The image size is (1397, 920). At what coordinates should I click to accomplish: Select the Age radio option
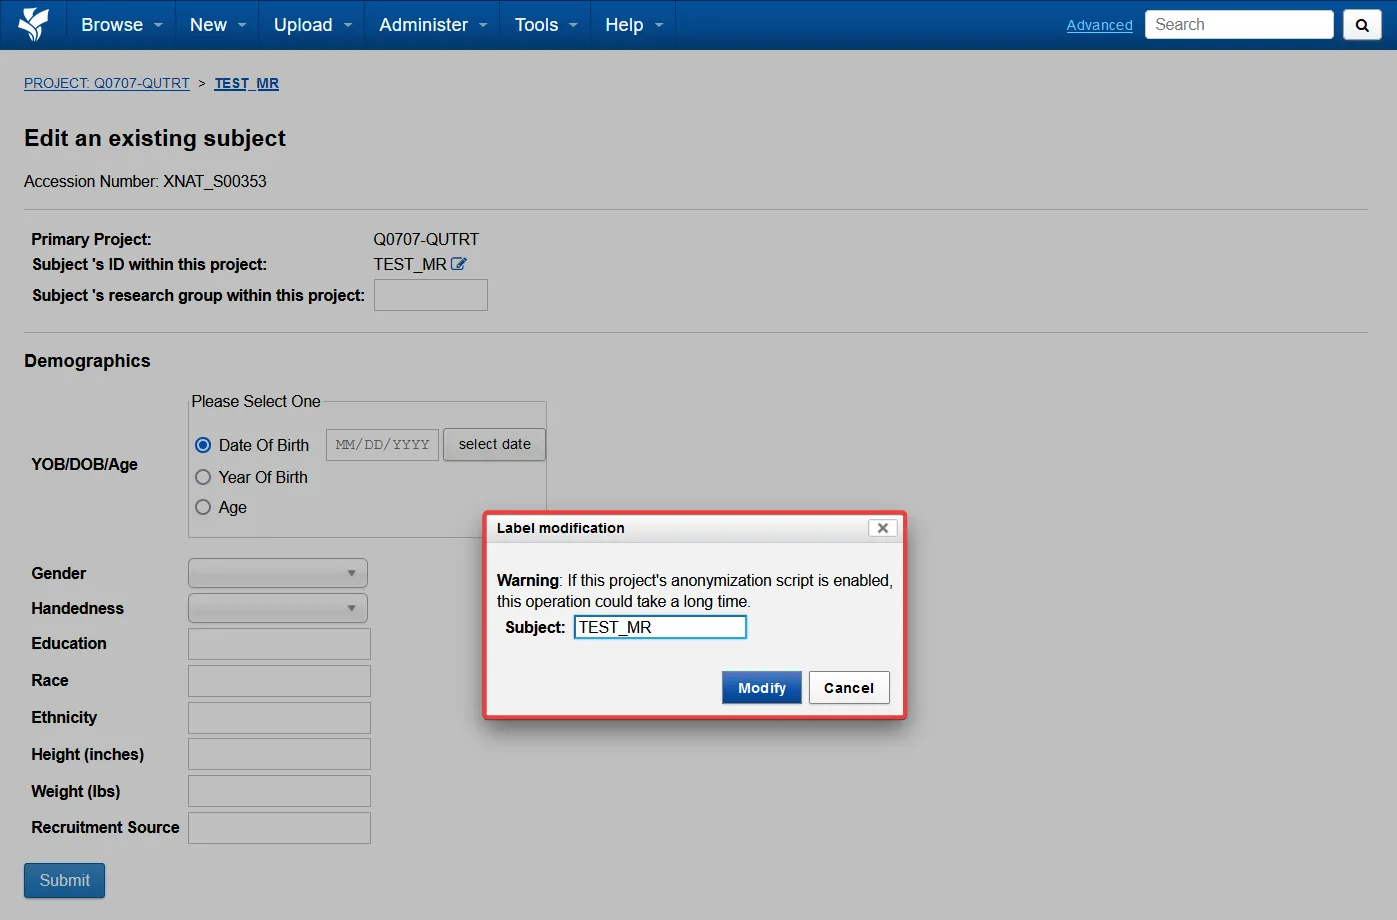[x=203, y=507]
